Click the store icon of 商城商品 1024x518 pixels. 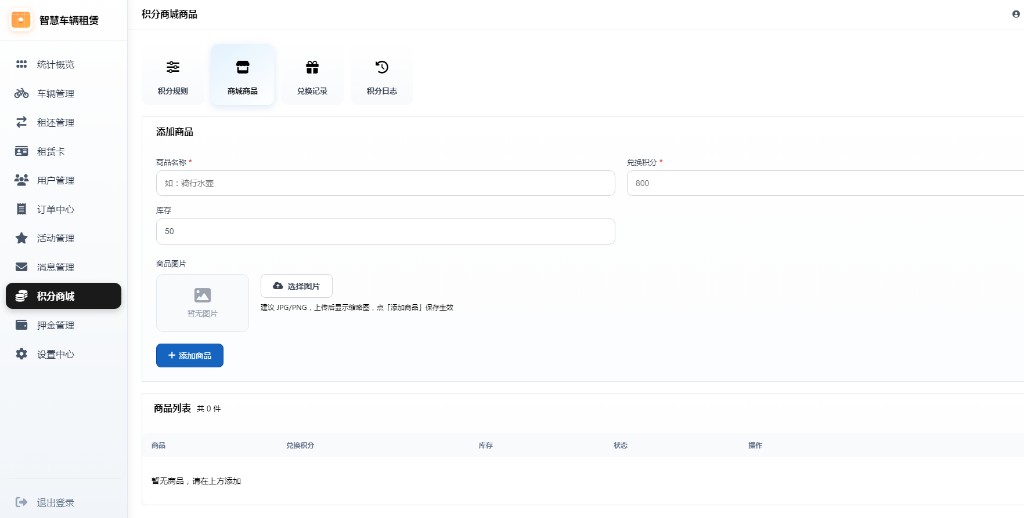tap(242, 67)
